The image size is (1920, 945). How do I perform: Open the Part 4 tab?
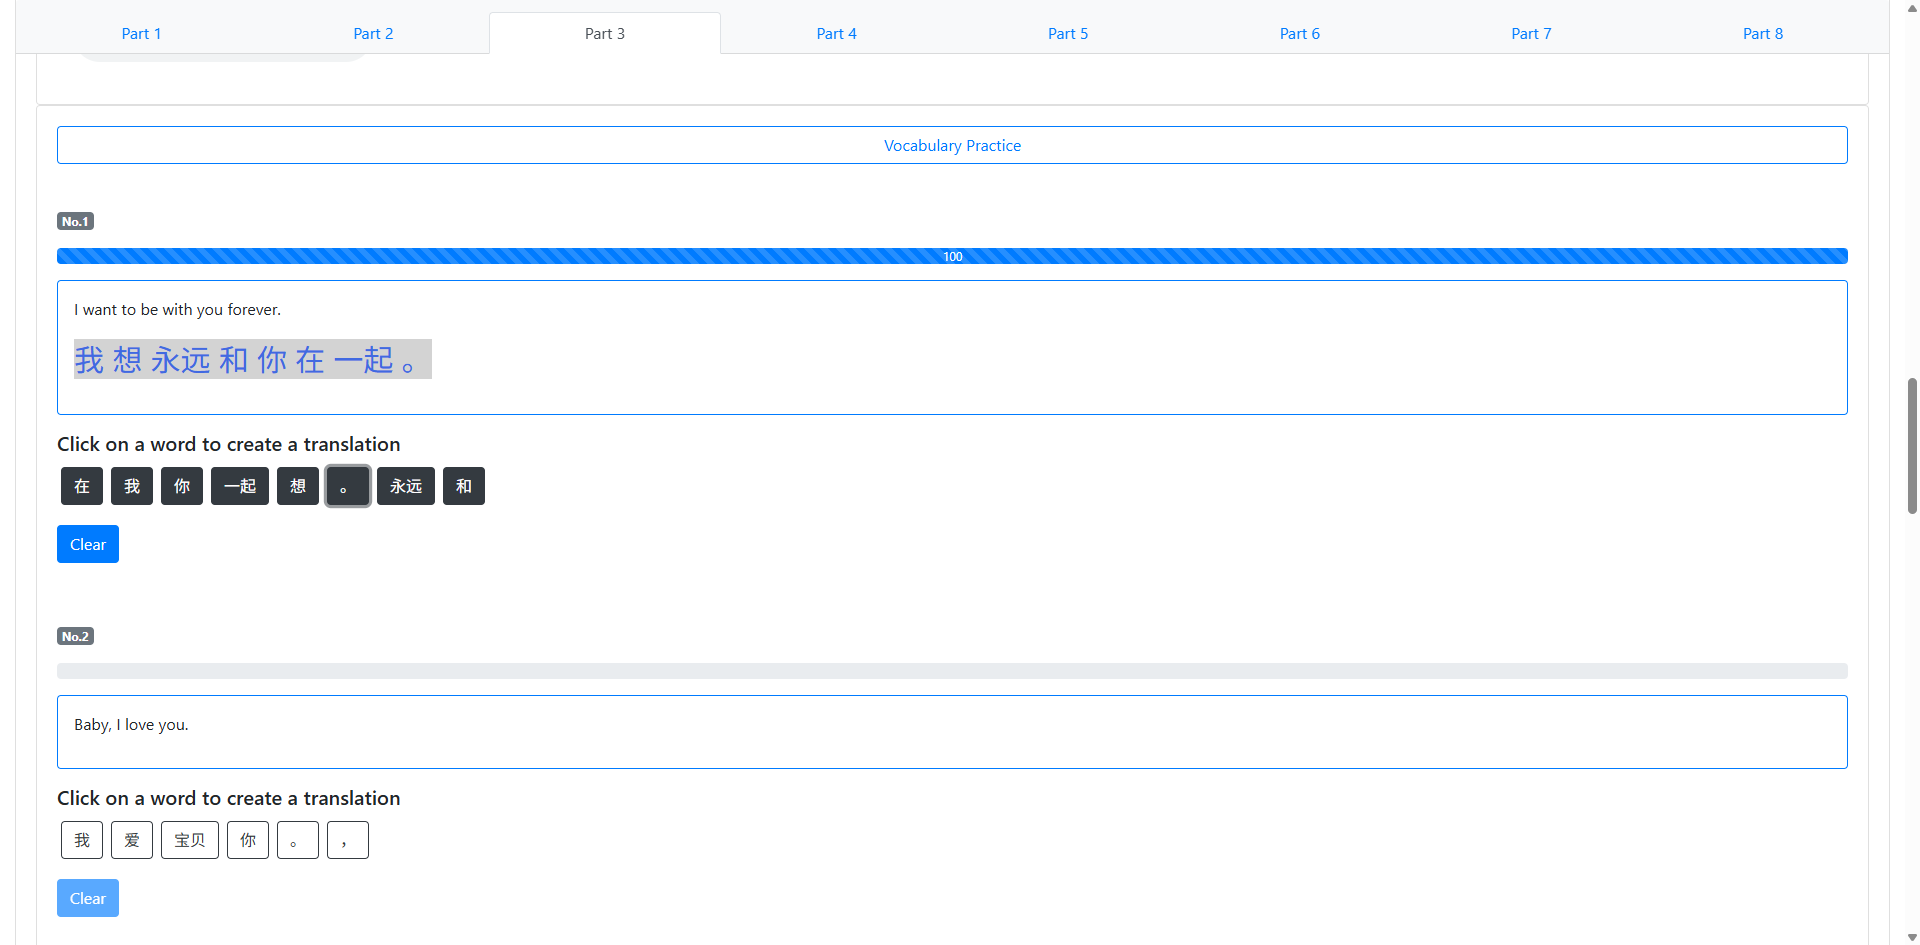836,33
